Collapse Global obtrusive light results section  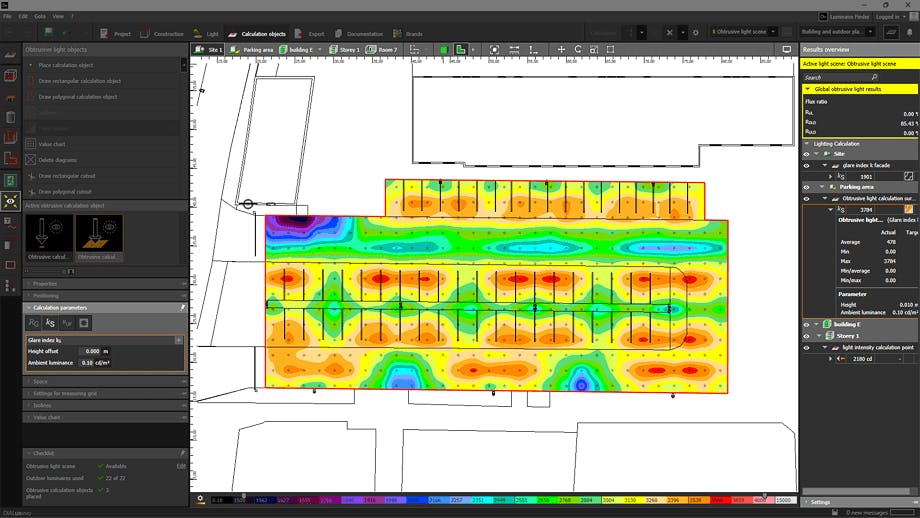pyautogui.click(x=808, y=89)
